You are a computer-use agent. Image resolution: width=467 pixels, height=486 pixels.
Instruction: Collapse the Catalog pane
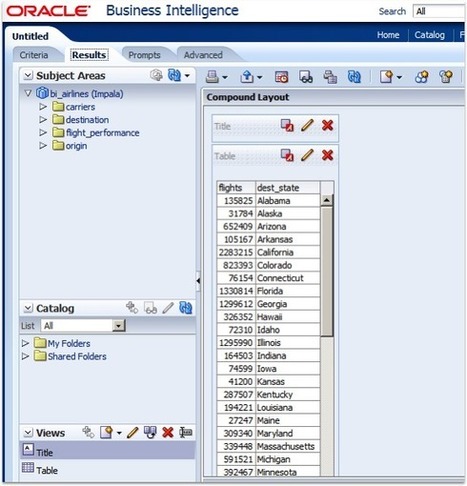pos(28,308)
